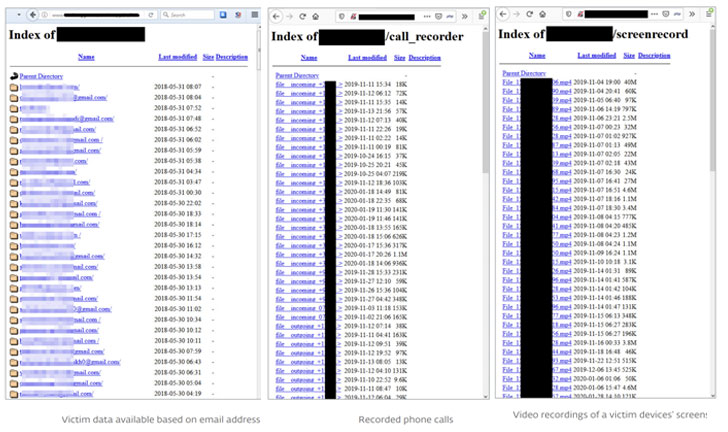Open outgoing call file dated 2019-11-11 04:41
This screenshot has width=728, height=432.
(x=309, y=335)
